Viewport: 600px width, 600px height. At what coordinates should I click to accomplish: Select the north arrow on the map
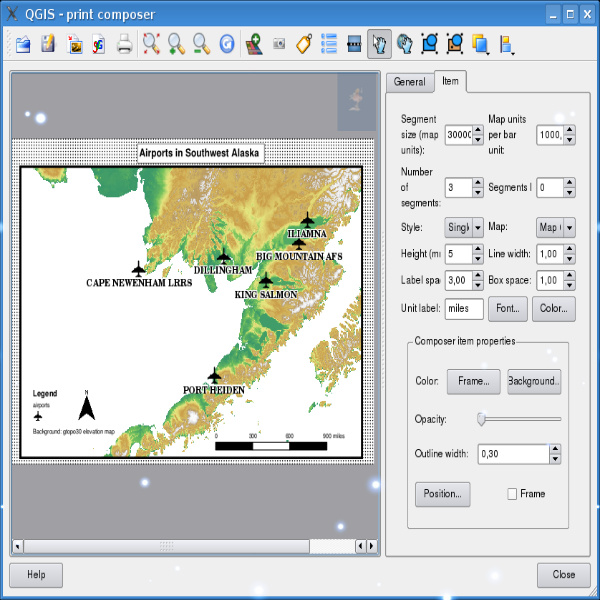point(86,406)
